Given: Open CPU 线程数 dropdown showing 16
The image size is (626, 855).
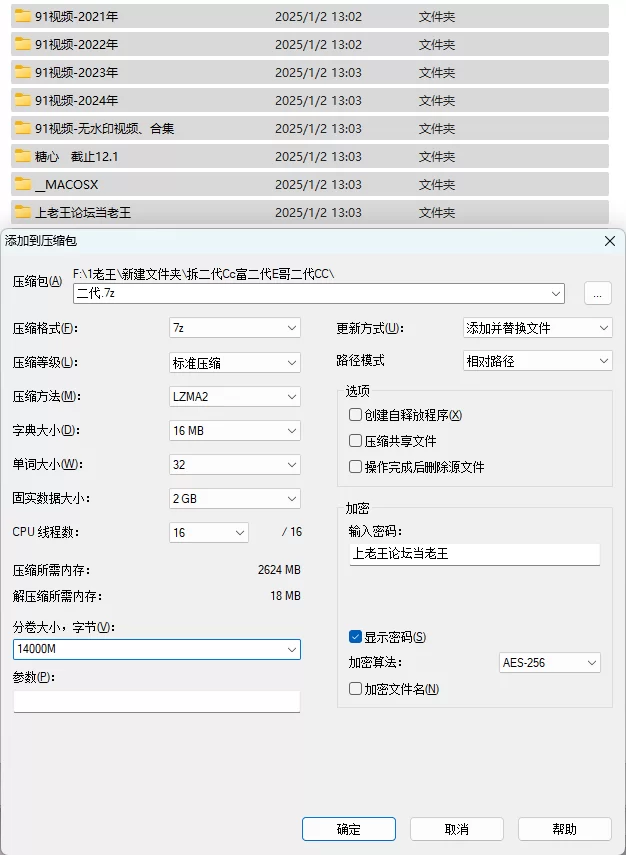Looking at the screenshot, I should pyautogui.click(x=209, y=533).
